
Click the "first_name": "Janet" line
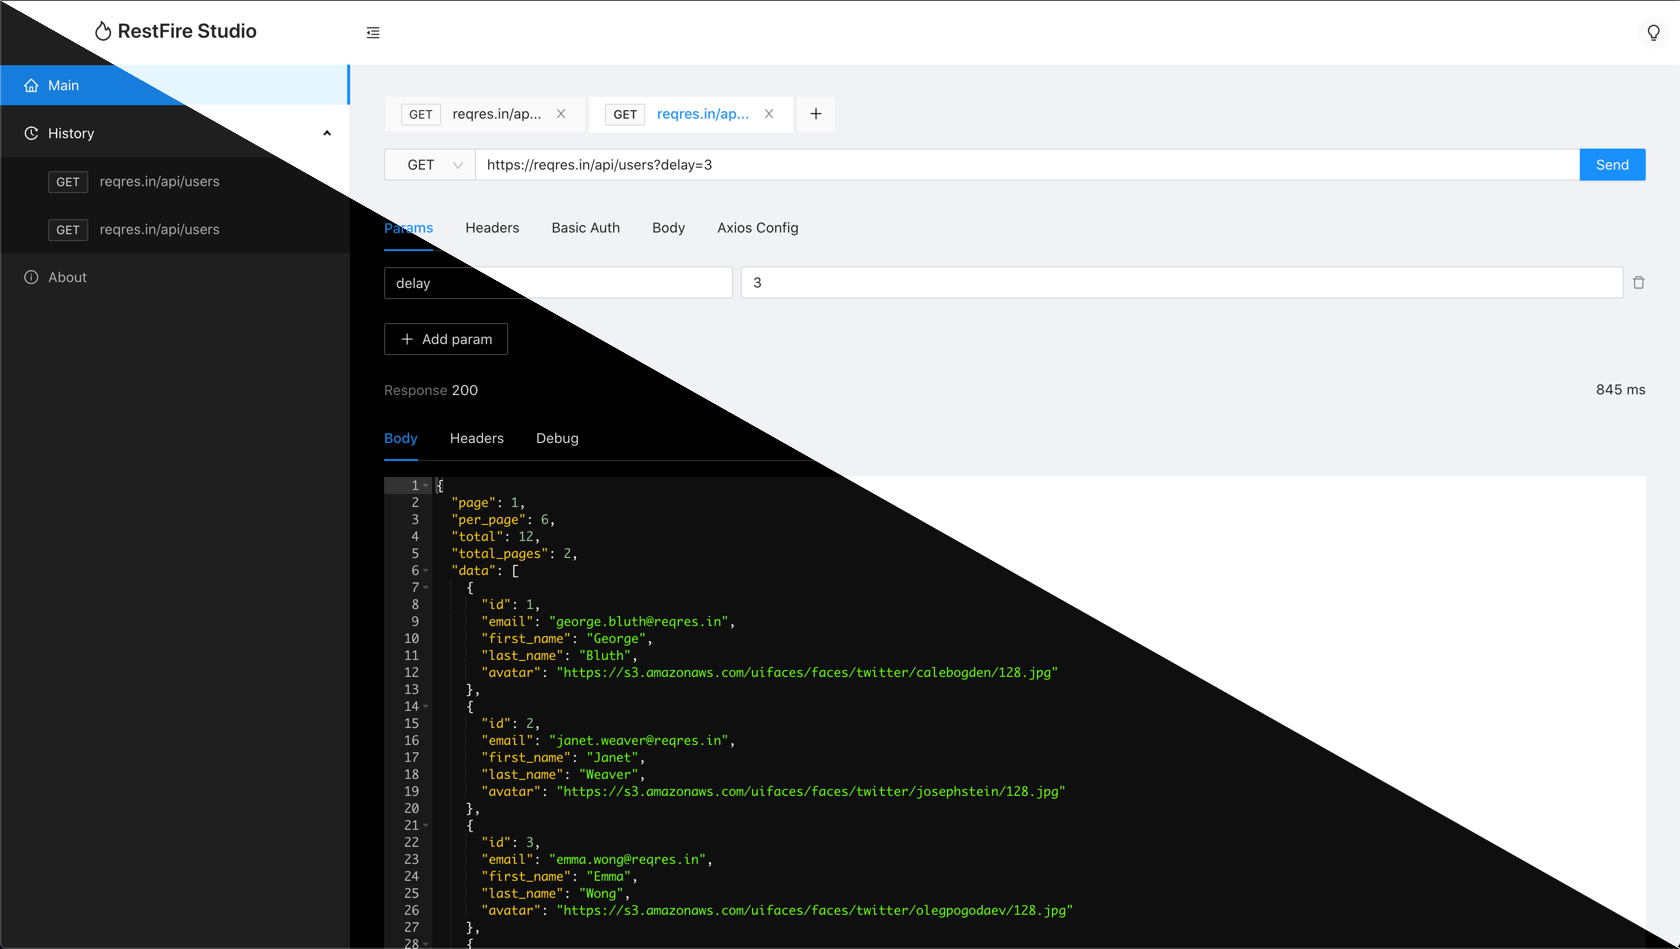[x=563, y=758]
